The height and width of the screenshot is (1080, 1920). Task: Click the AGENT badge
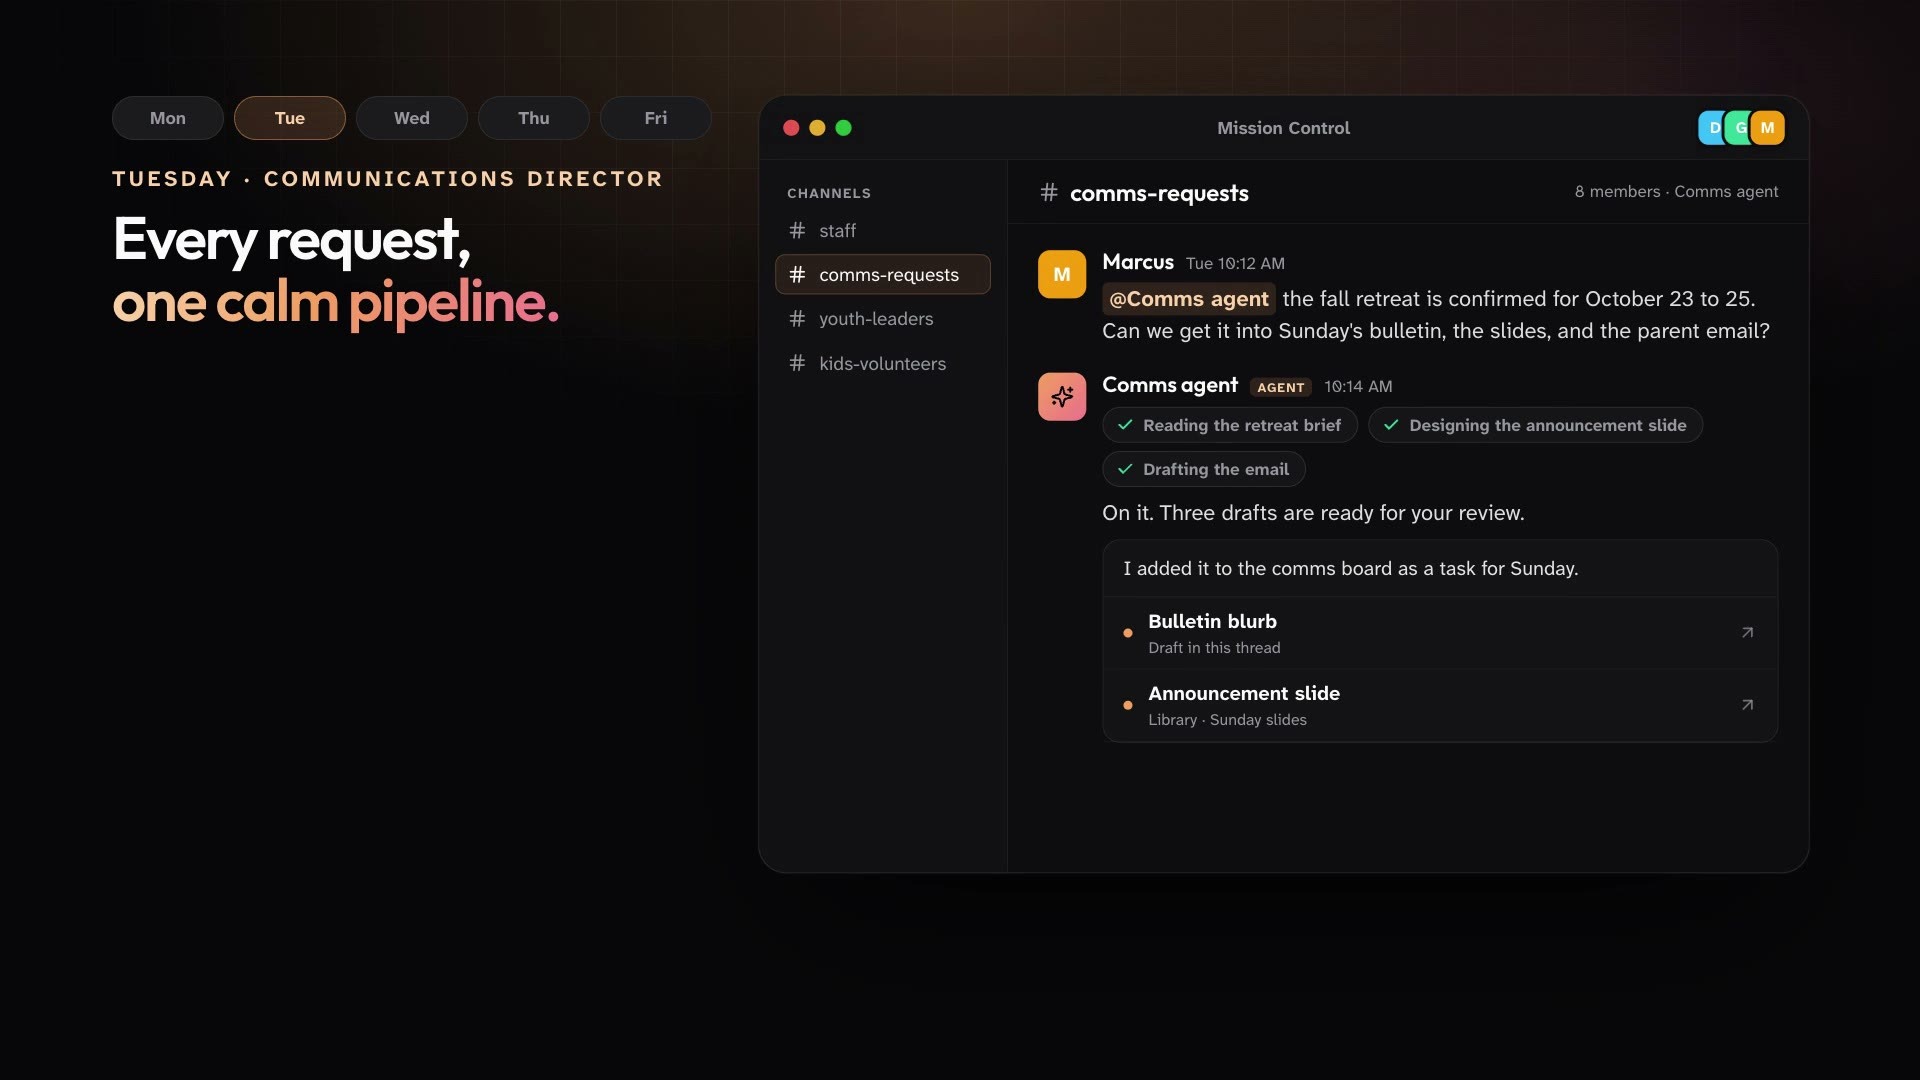(x=1281, y=387)
